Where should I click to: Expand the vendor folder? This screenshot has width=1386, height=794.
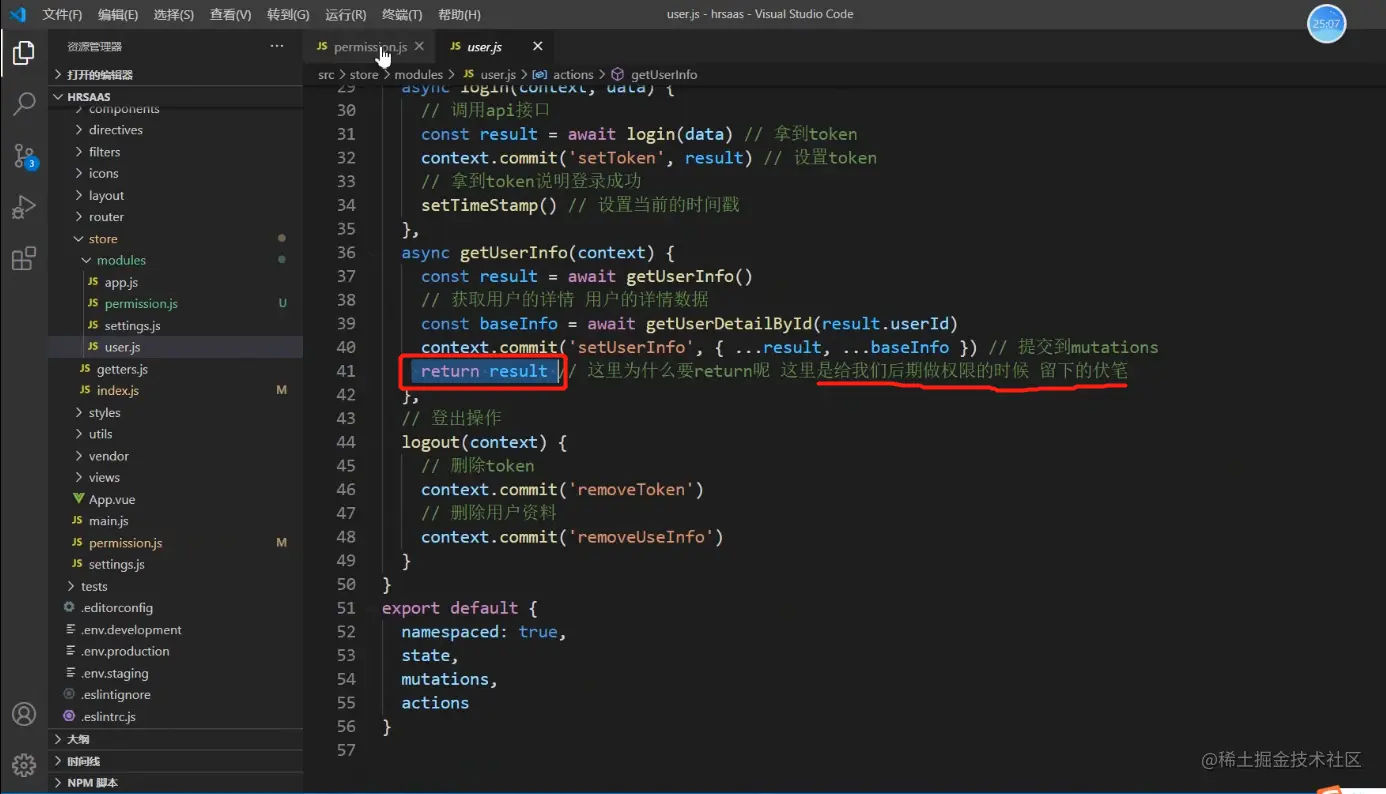pos(176,456)
